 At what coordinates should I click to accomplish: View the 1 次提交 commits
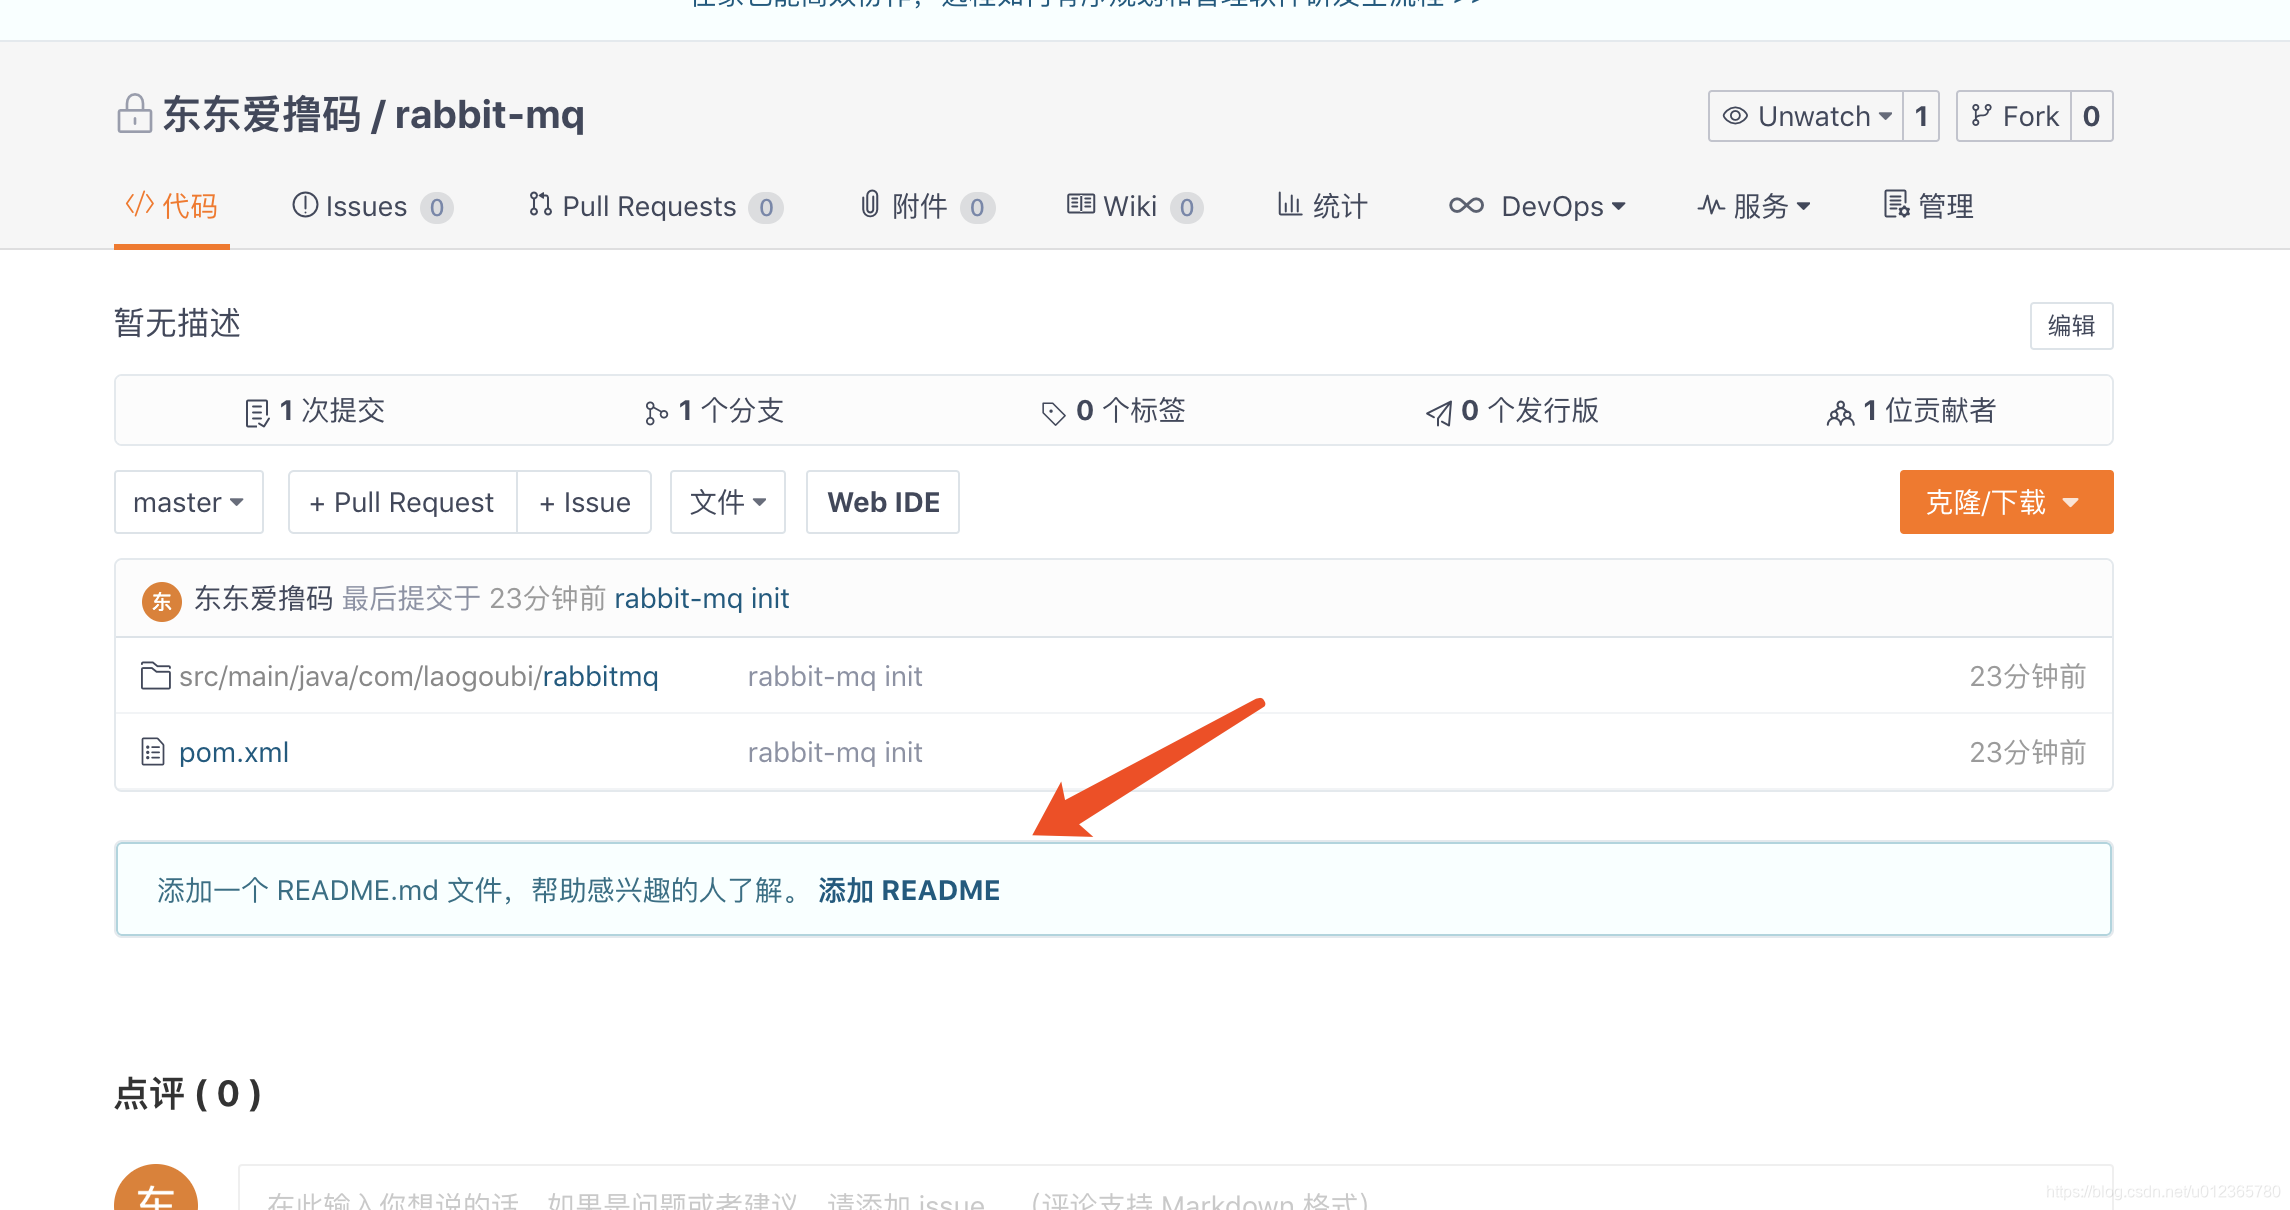[315, 411]
